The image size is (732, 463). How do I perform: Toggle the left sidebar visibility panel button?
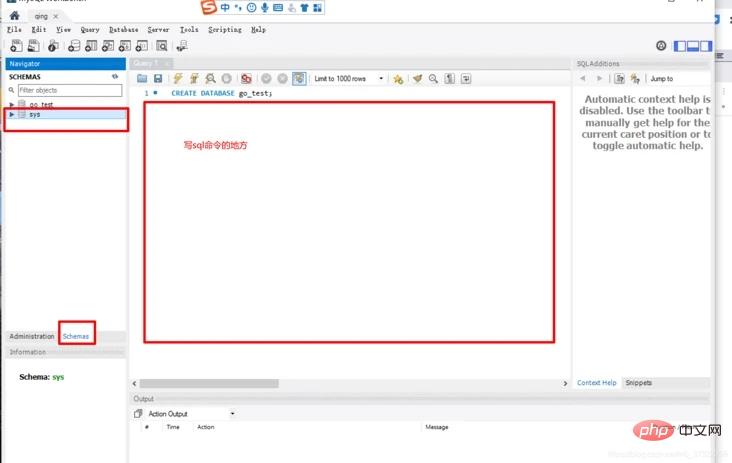pos(680,46)
